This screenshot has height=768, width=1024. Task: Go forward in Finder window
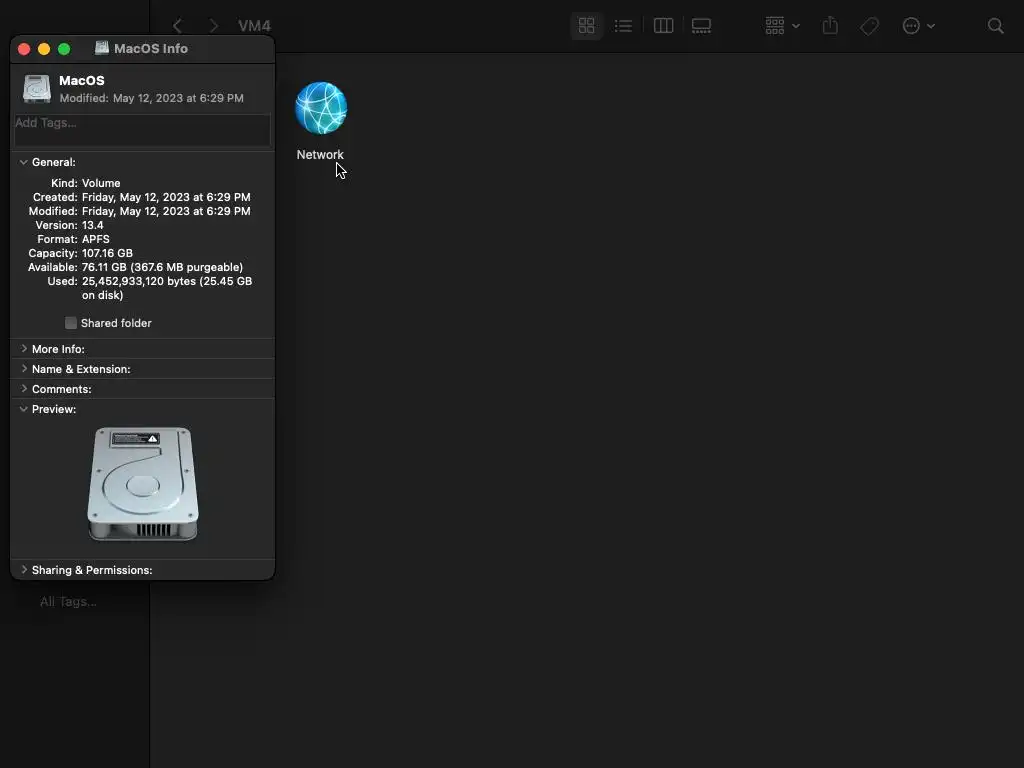[214, 26]
